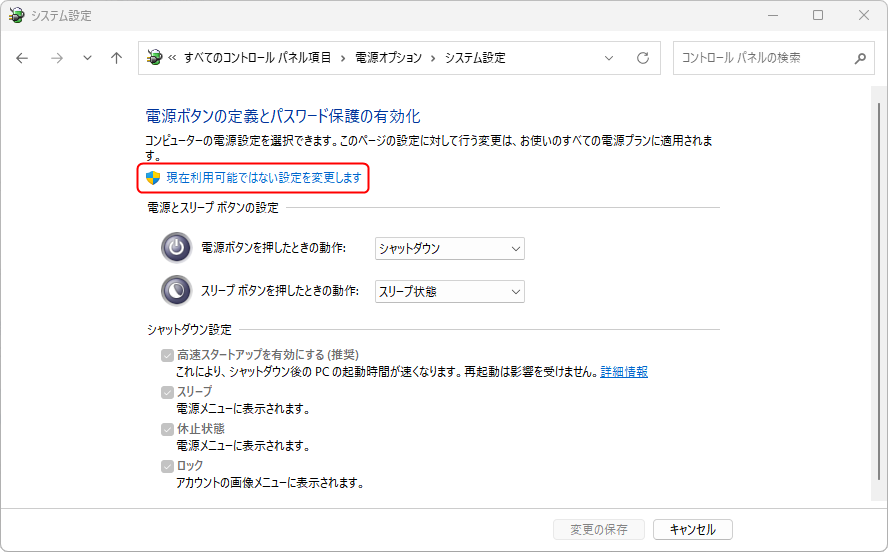Go up one level with up arrow
The height and width of the screenshot is (552, 888).
[x=117, y=58]
